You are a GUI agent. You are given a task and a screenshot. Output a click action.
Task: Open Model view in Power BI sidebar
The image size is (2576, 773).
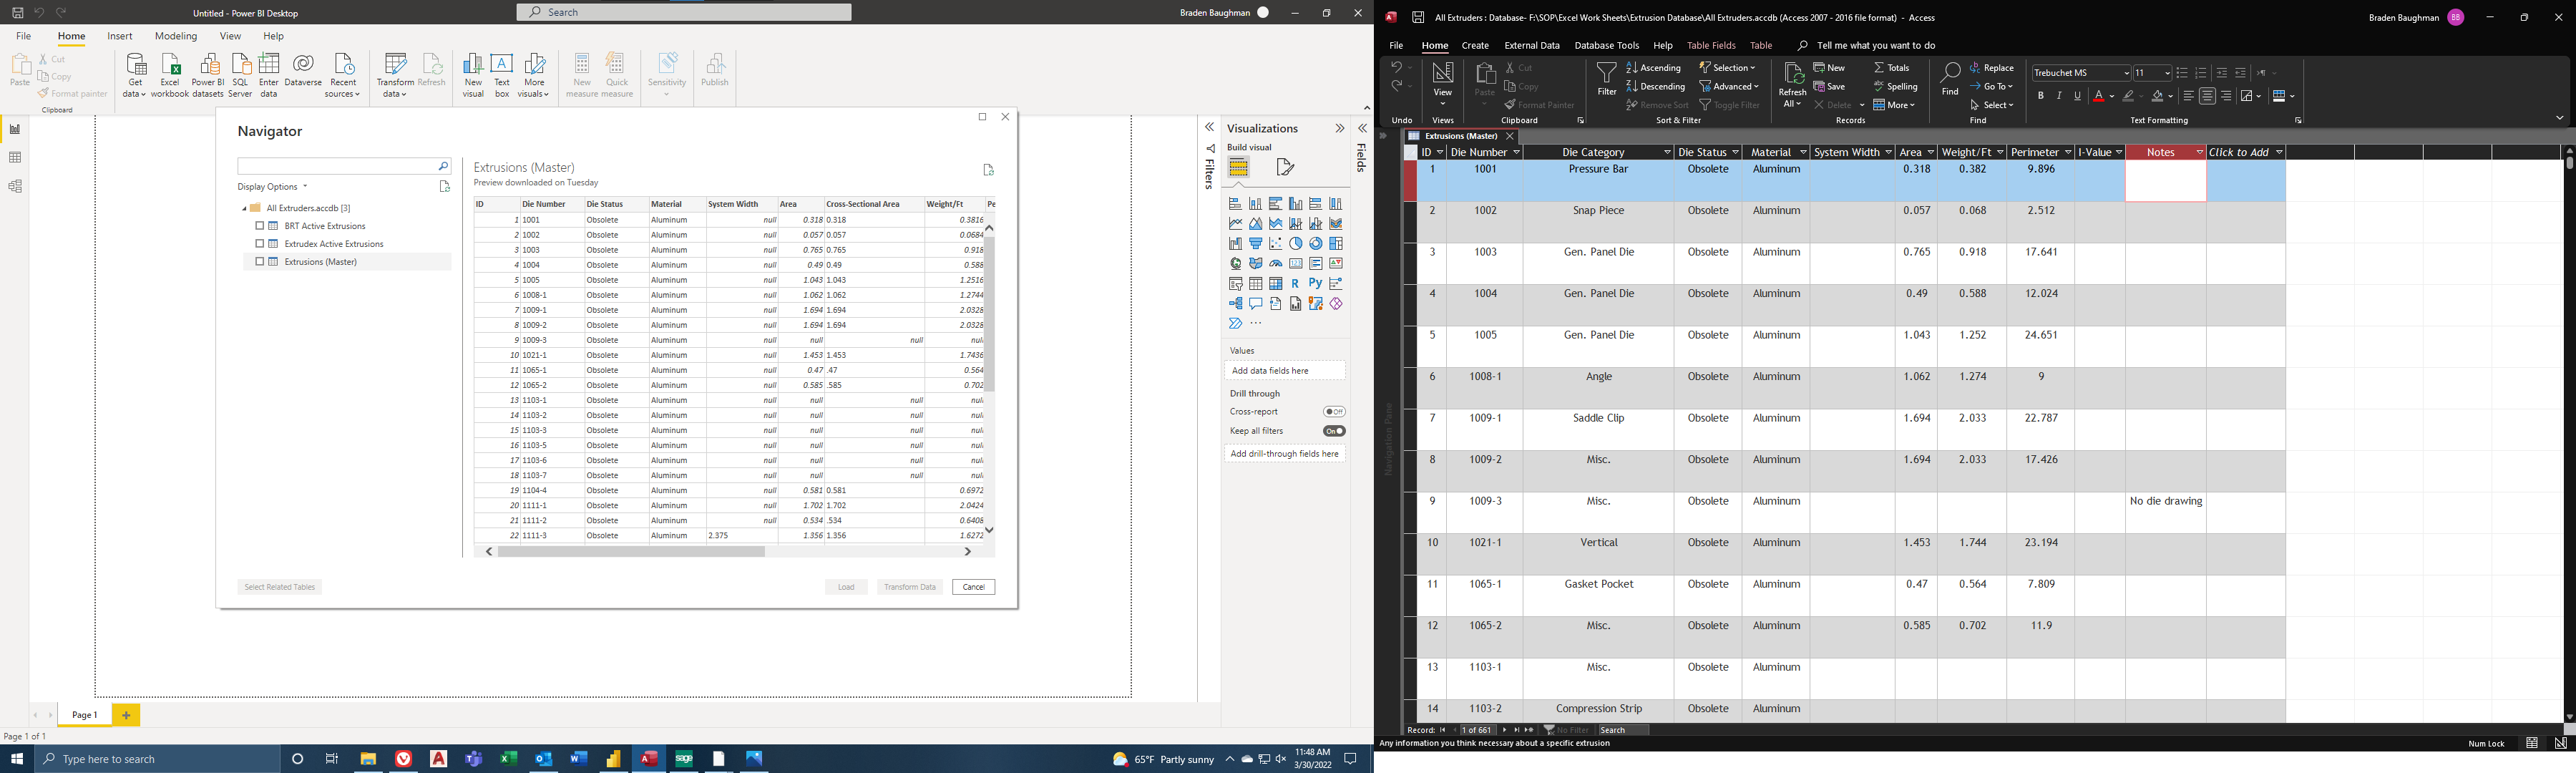(15, 187)
